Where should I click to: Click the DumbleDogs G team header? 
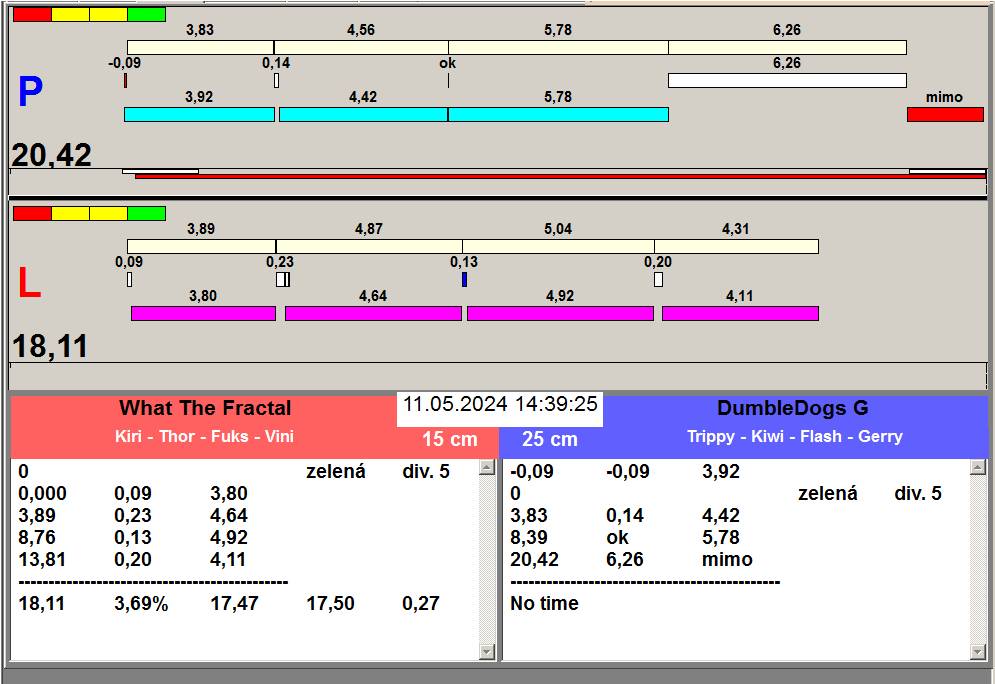(793, 408)
